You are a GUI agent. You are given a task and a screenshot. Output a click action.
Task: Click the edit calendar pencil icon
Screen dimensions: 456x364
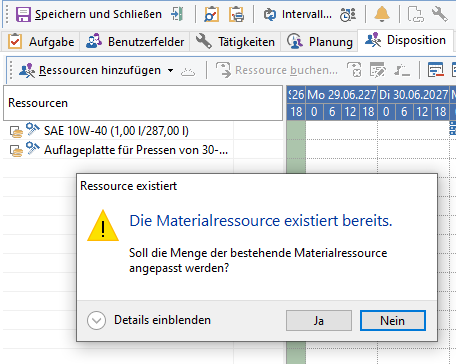click(x=378, y=70)
